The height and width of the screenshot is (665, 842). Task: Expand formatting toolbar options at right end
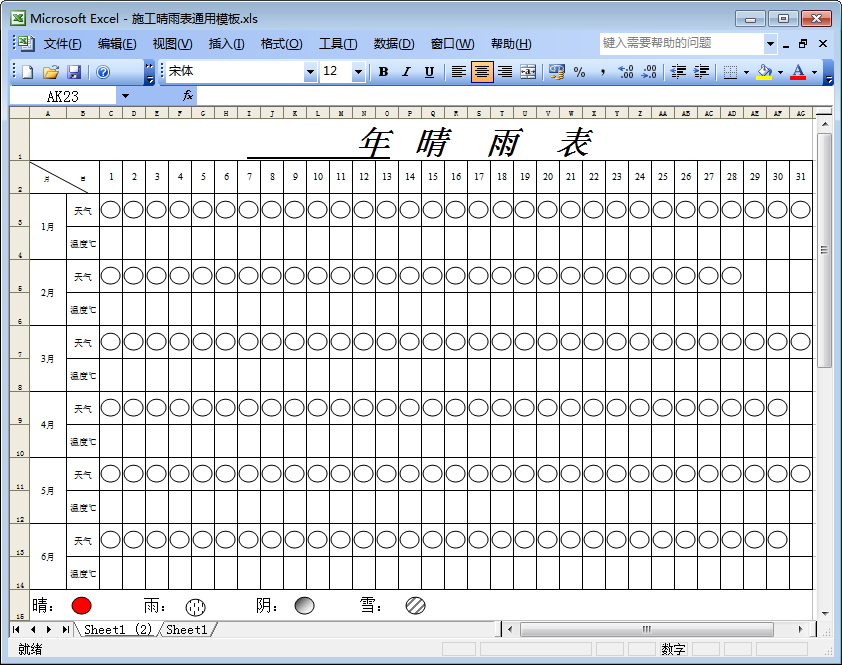coord(829,72)
